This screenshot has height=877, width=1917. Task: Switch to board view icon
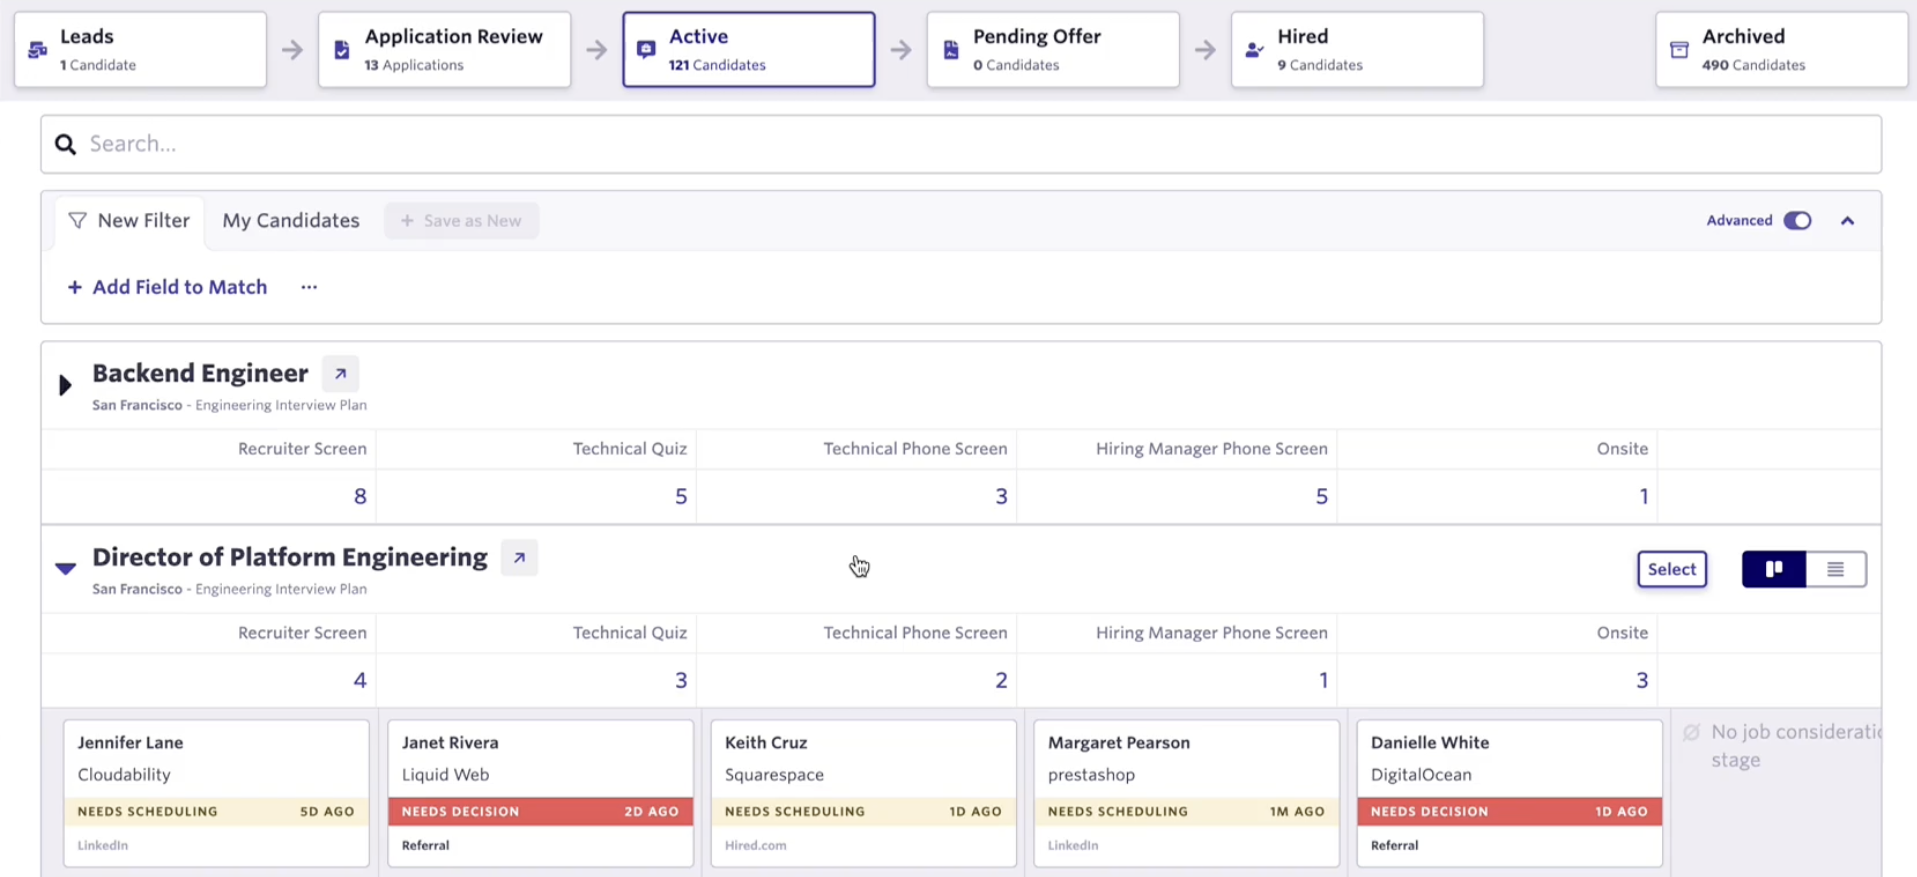click(1774, 569)
